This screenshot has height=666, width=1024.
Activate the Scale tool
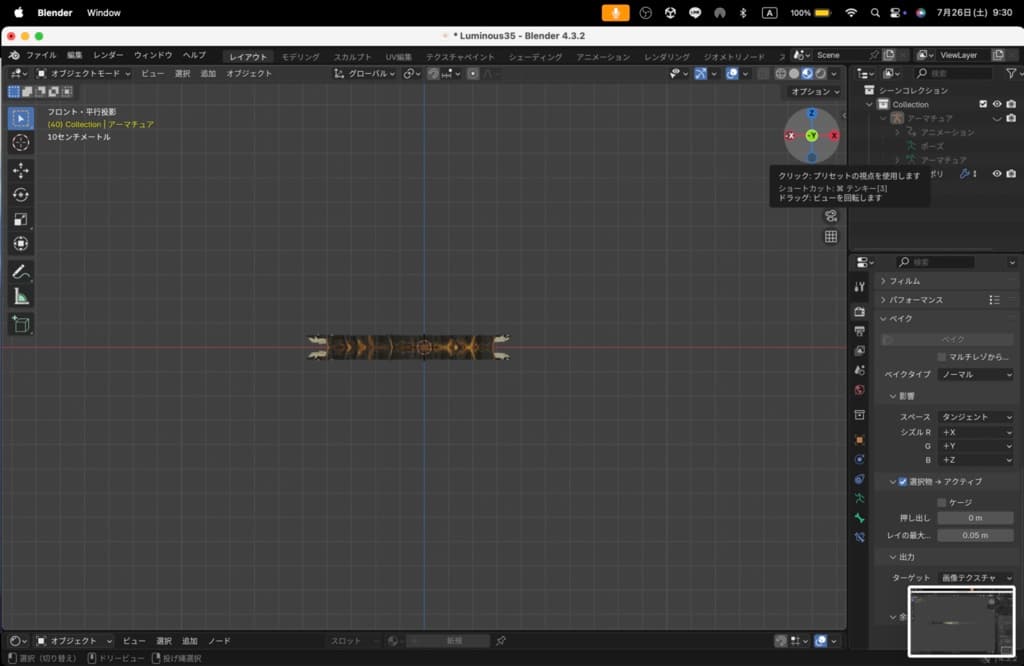pyautogui.click(x=21, y=219)
